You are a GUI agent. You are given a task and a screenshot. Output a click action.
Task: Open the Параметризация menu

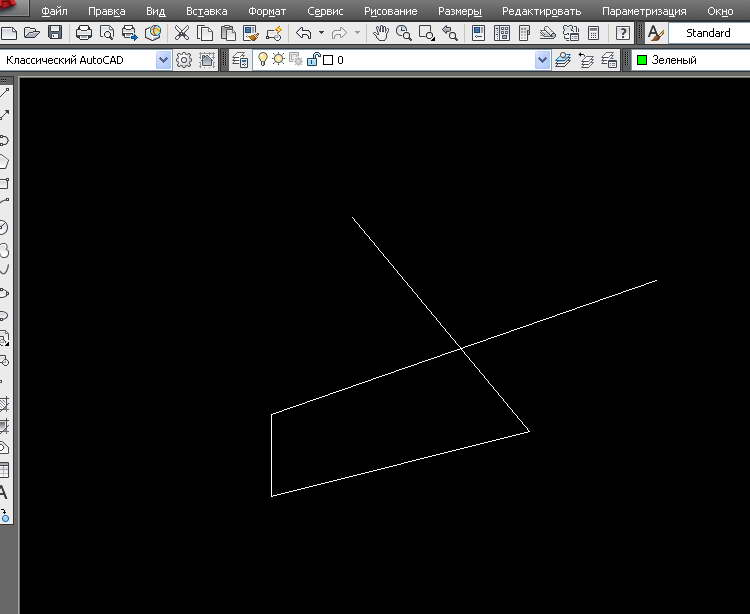[644, 11]
